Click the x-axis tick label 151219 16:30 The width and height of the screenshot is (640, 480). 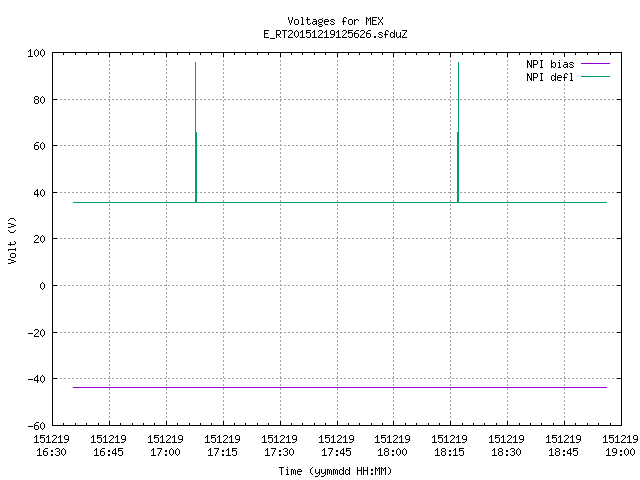coord(51,445)
